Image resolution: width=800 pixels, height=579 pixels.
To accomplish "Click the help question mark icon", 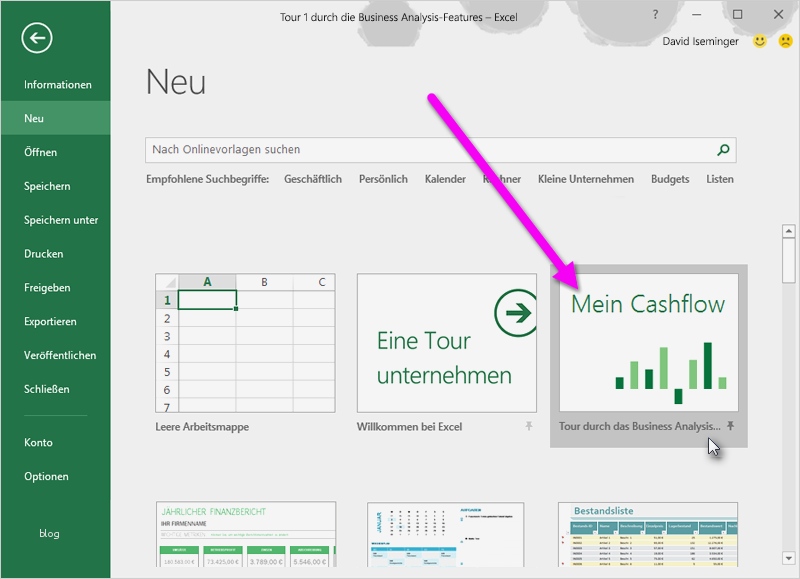I will coord(655,15).
